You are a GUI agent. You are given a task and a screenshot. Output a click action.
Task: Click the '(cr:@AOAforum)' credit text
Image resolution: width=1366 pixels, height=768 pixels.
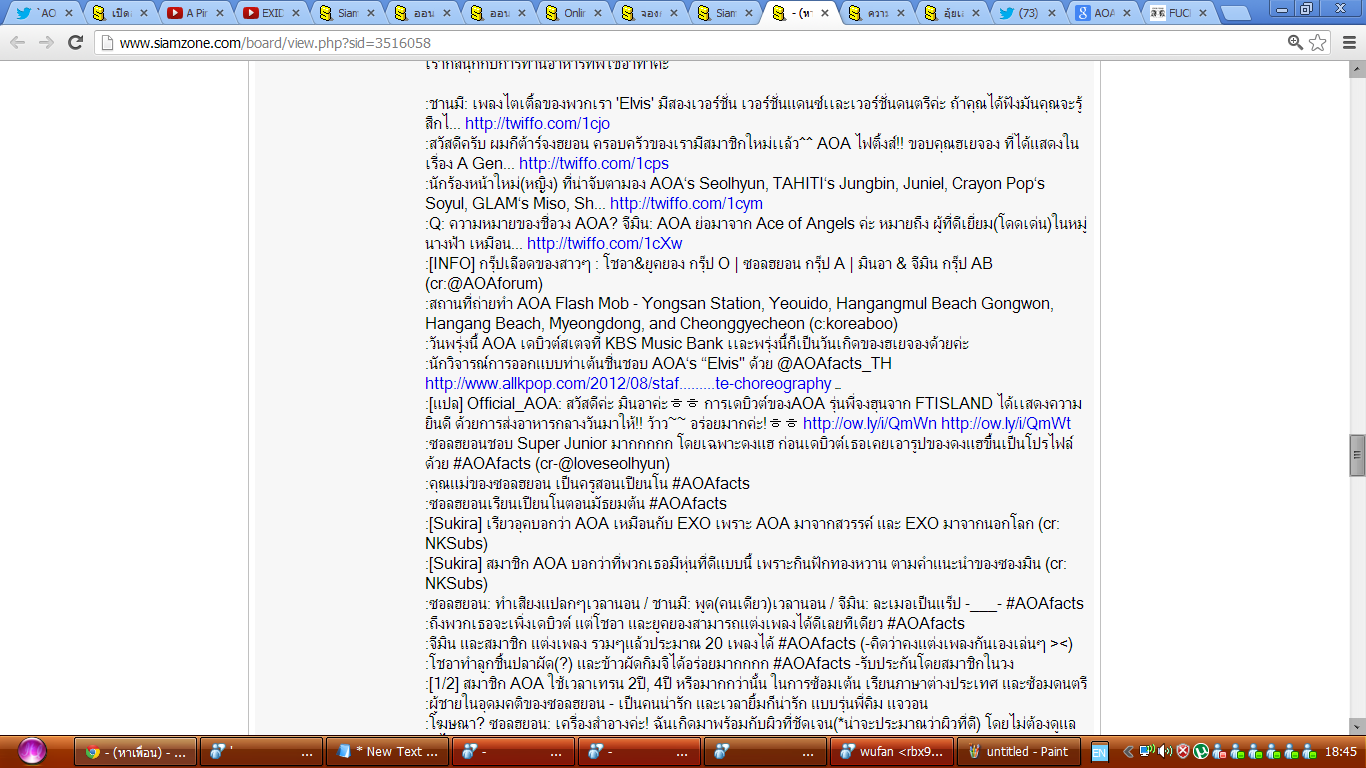(x=485, y=284)
